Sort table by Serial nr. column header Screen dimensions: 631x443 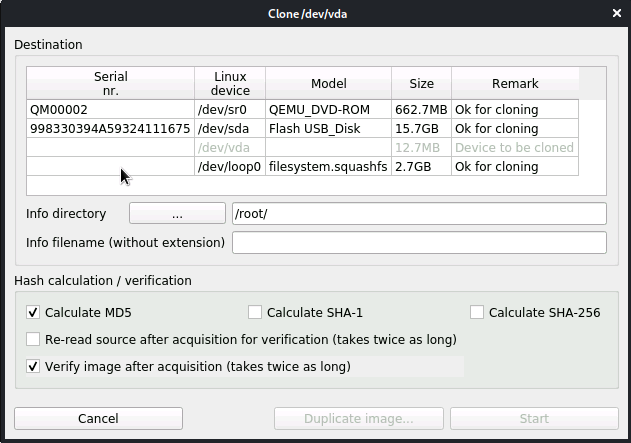[x=110, y=83]
